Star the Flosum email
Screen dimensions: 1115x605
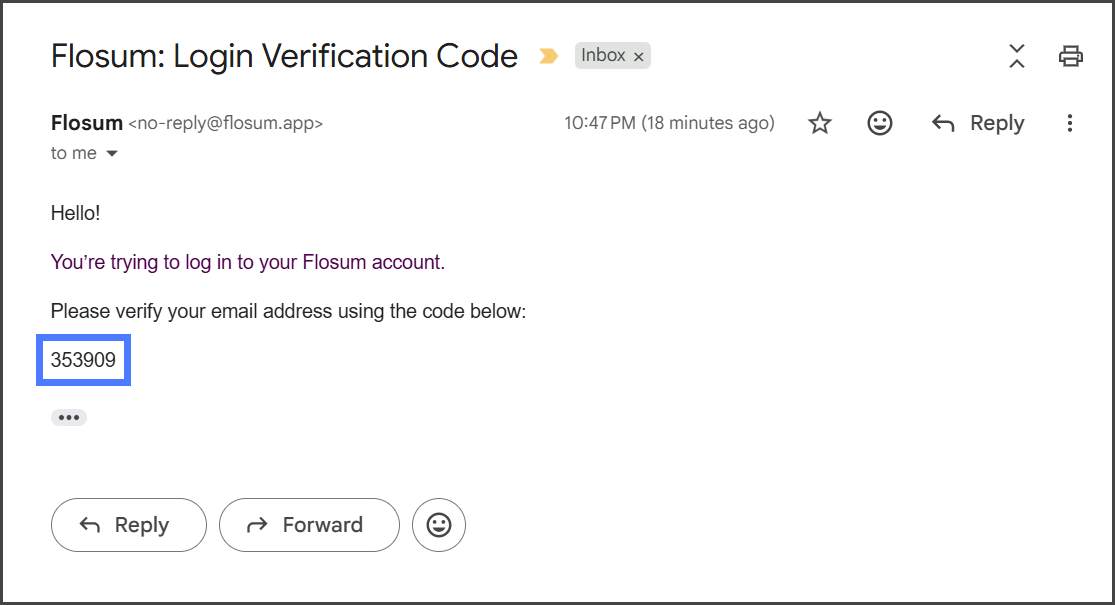click(x=820, y=123)
